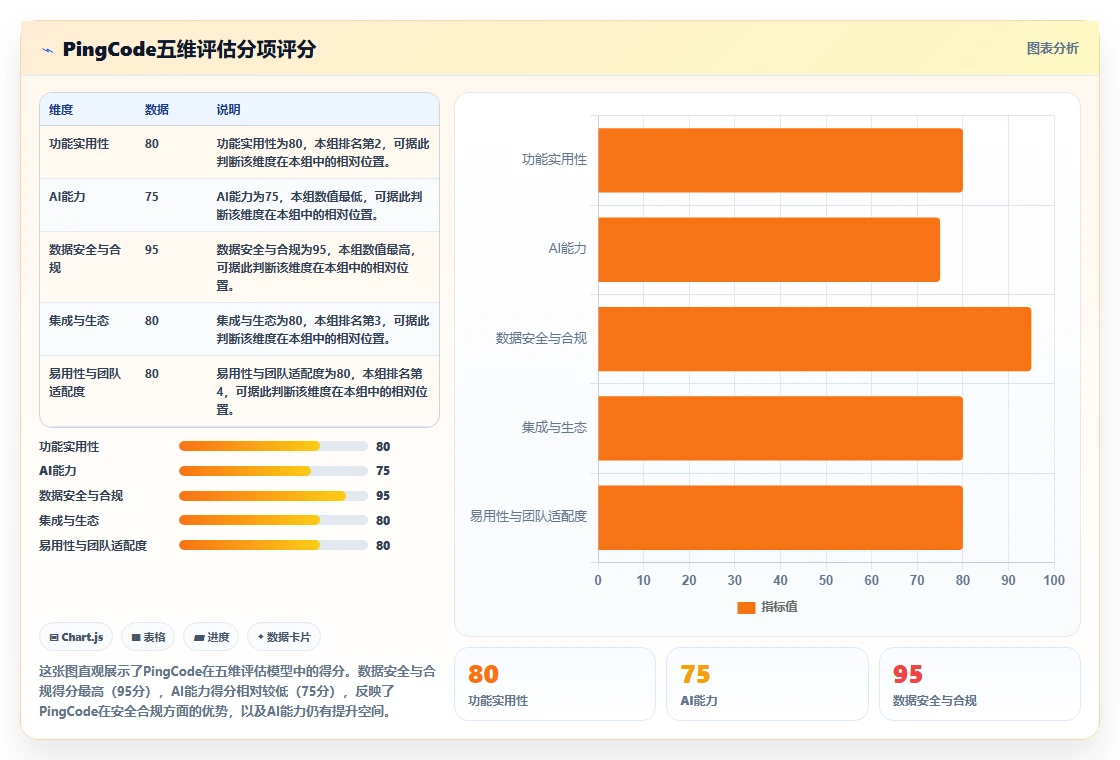Screen dimensions: 1120x760
Task: Click the 说明 column header
Action: tap(229, 110)
